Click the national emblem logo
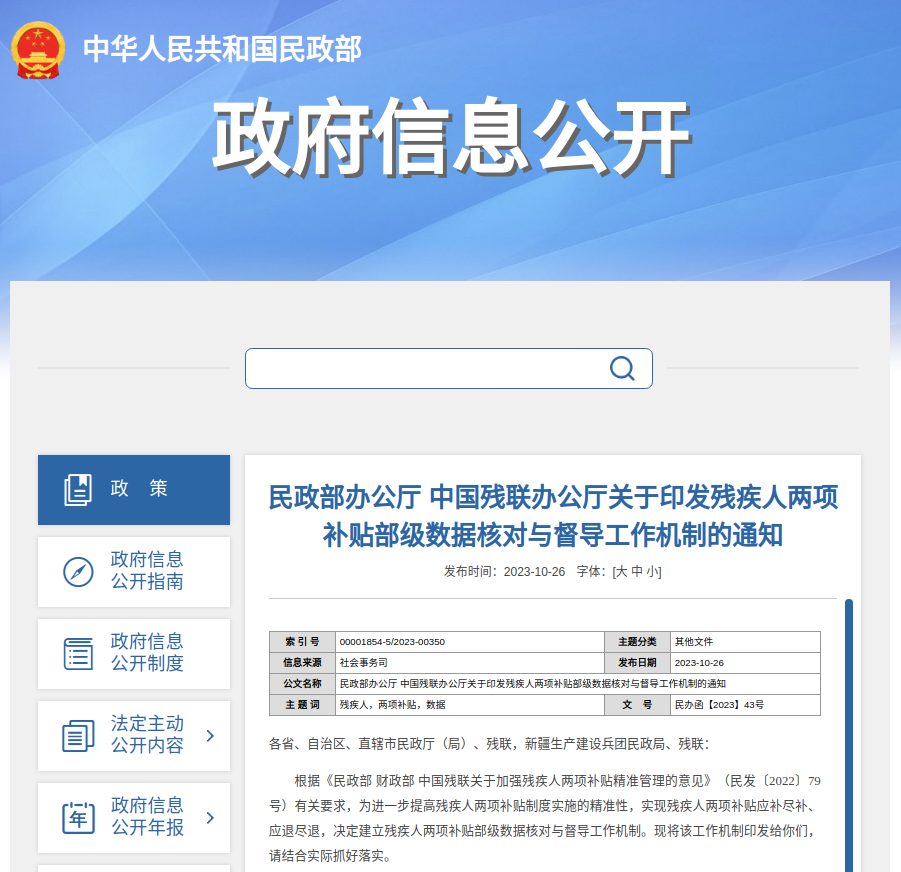This screenshot has width=901, height=872. pyautogui.click(x=38, y=49)
